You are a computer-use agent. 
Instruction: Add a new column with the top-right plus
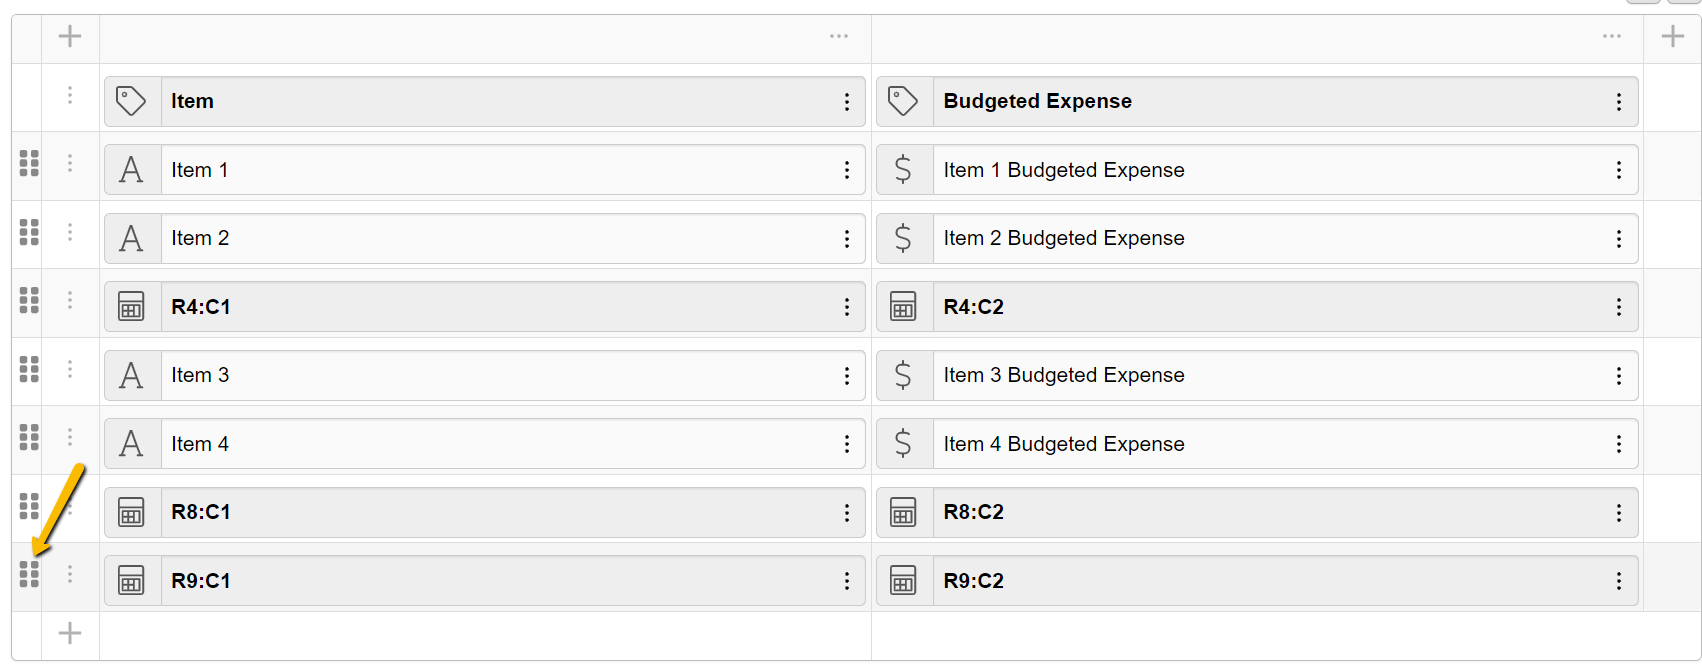click(1672, 37)
